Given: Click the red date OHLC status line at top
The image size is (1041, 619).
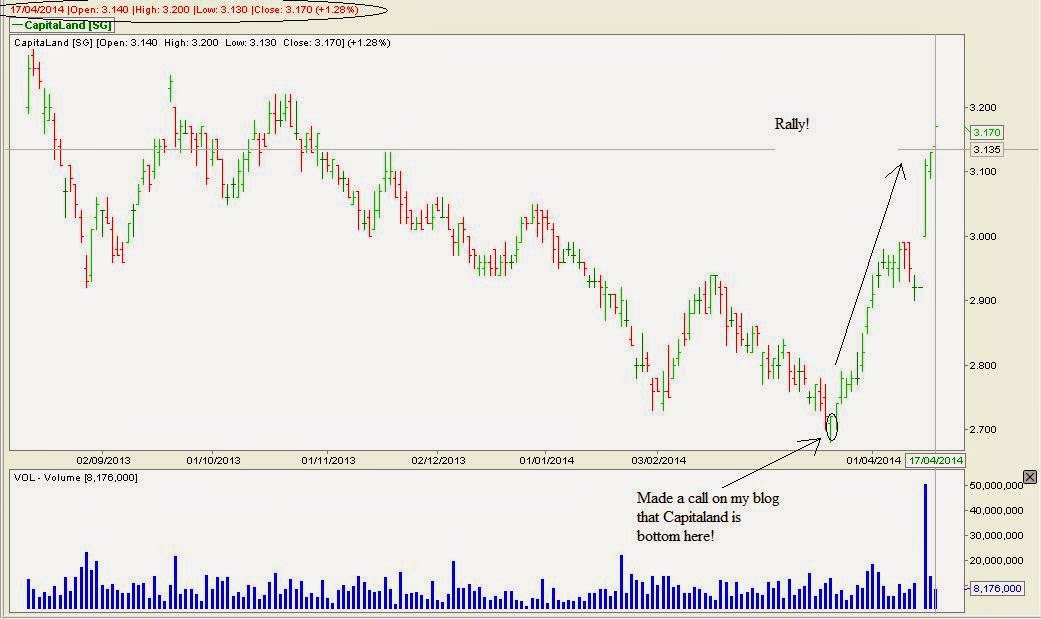Looking at the screenshot, I should coord(184,10).
